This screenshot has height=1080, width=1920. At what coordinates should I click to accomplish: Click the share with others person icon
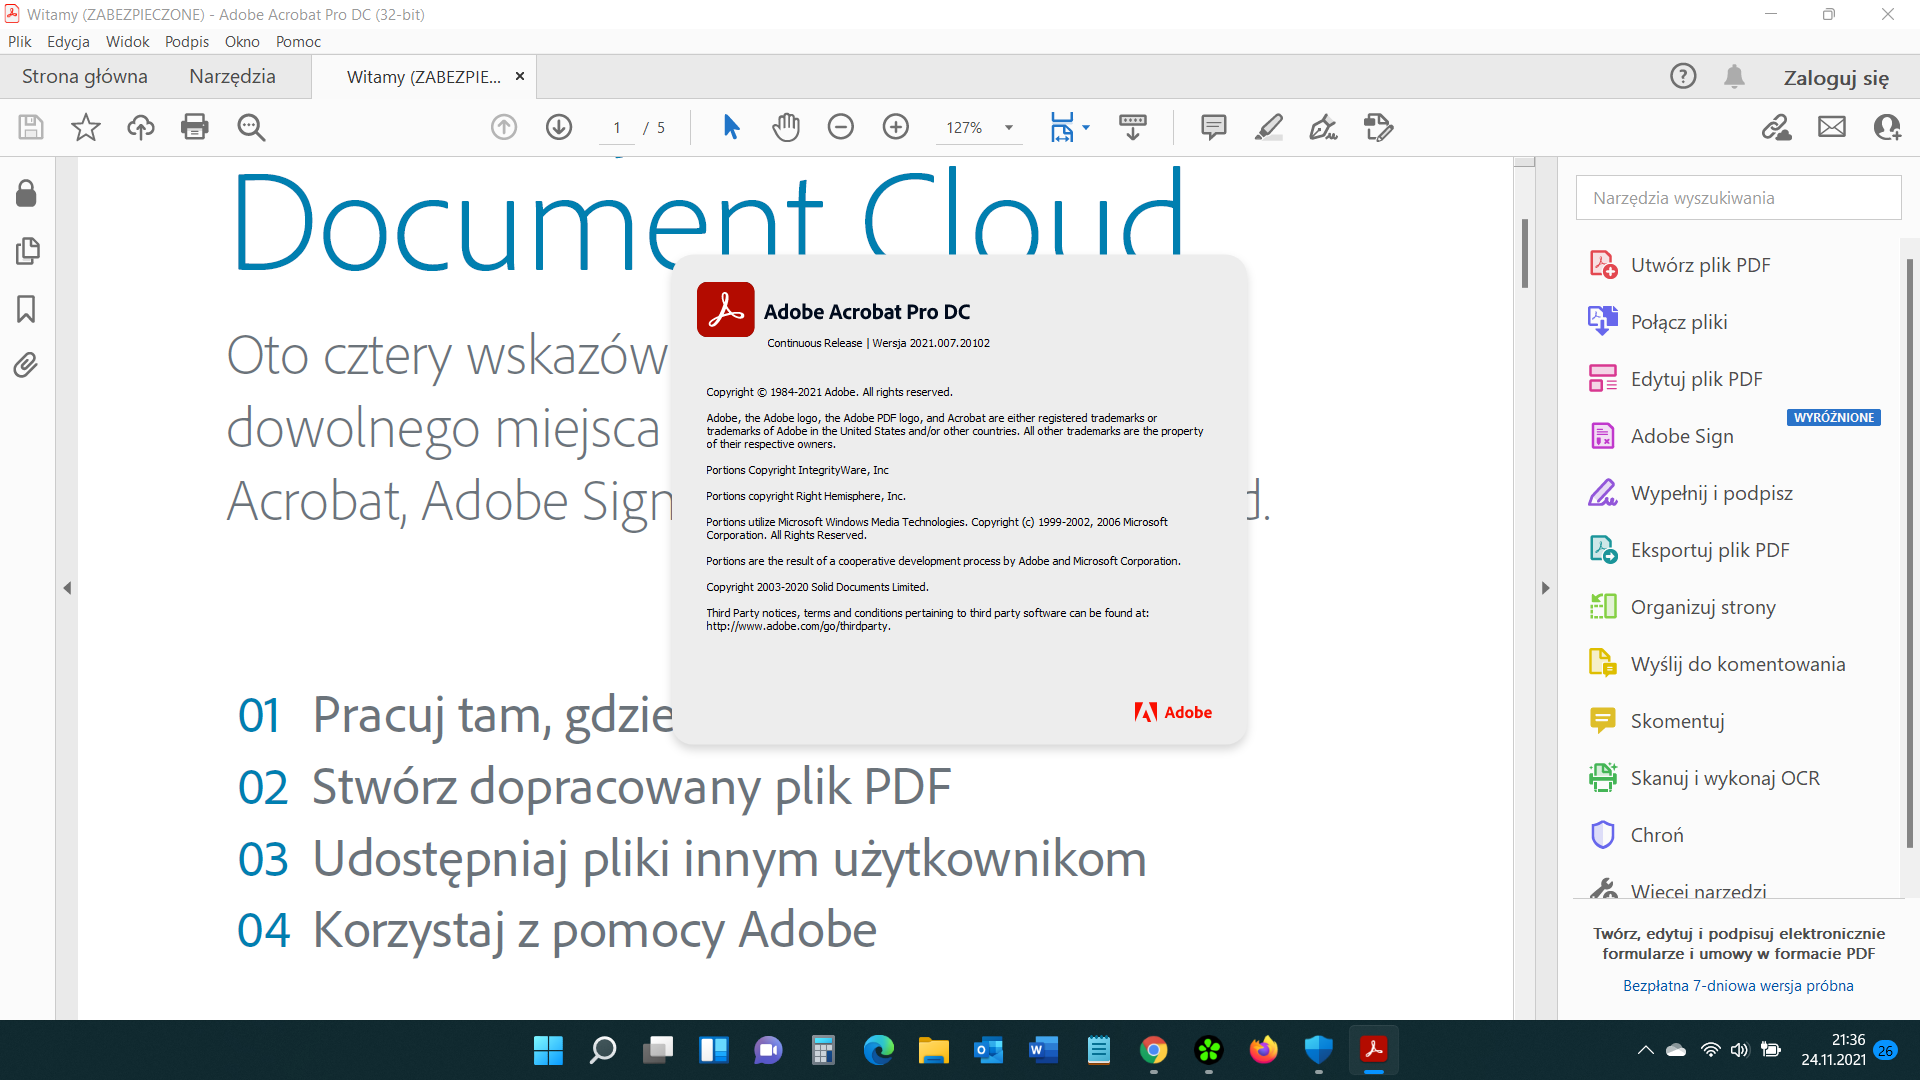[1887, 127]
